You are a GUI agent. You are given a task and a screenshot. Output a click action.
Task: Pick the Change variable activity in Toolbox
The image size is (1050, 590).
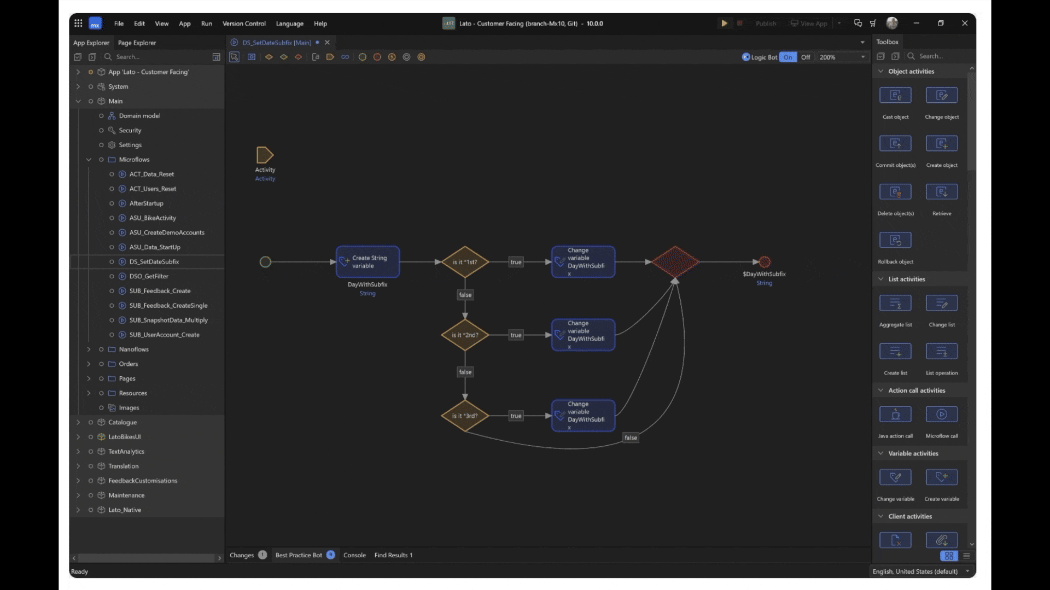(x=895, y=477)
